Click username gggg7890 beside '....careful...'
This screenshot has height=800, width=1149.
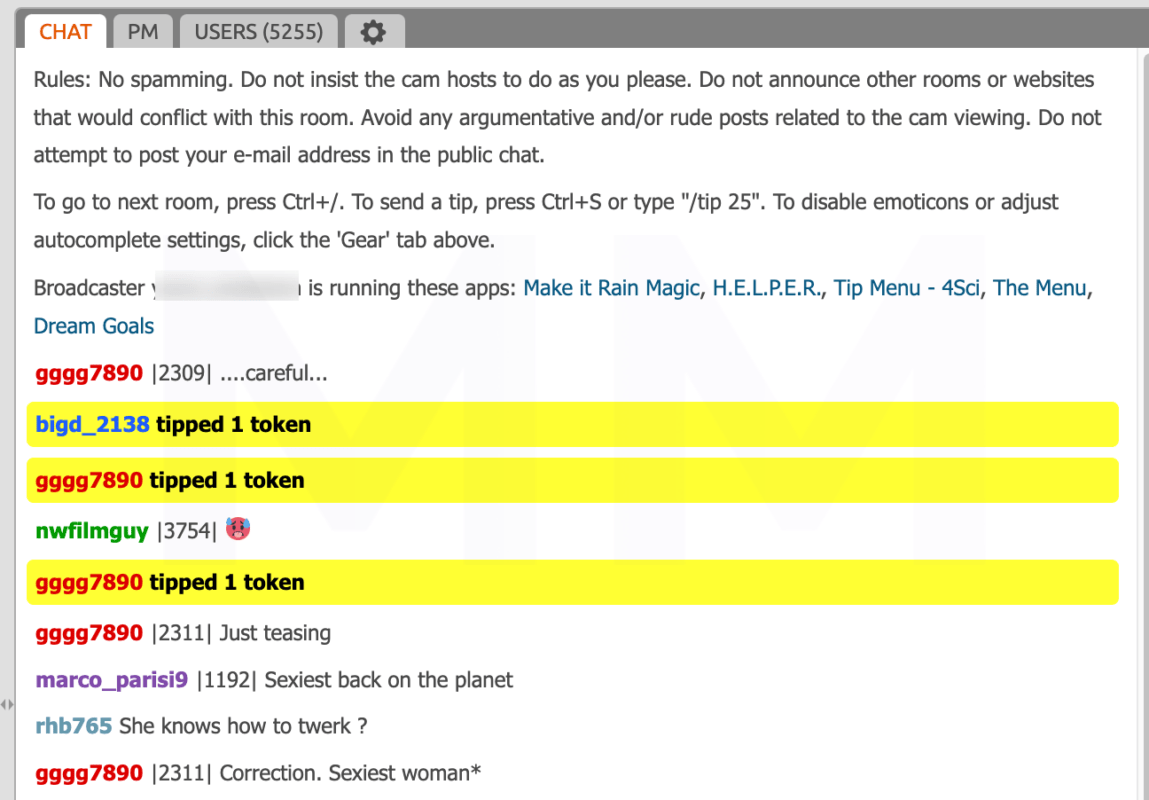click(89, 373)
